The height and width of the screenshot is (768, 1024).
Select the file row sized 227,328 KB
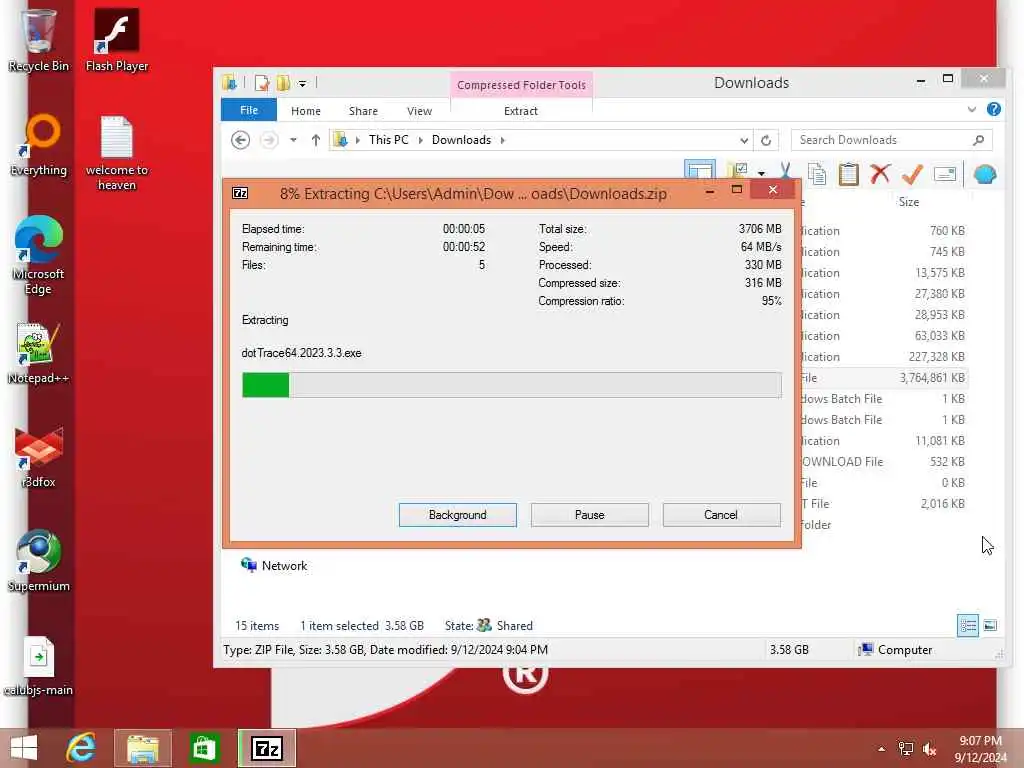[x=884, y=357]
